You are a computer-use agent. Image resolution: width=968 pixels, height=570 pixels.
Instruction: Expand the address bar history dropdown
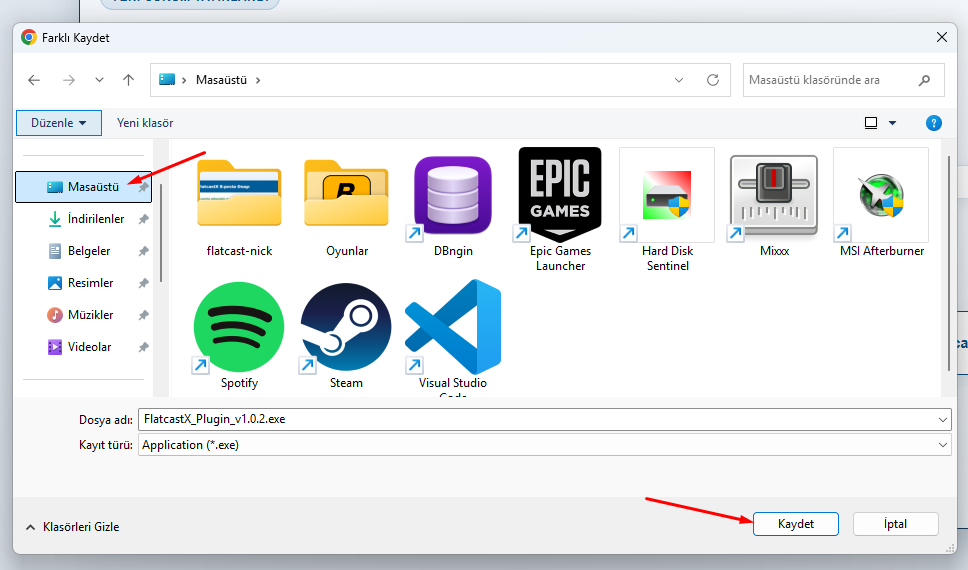click(678, 80)
